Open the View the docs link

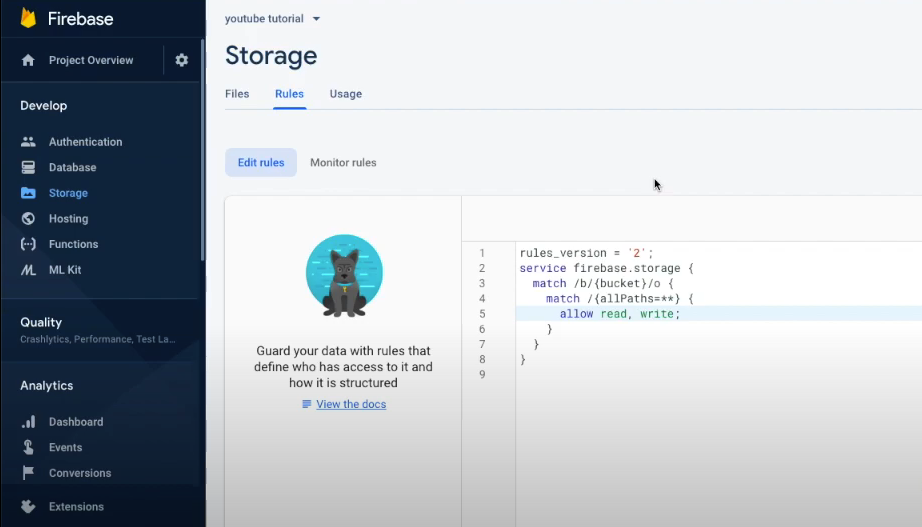[351, 404]
